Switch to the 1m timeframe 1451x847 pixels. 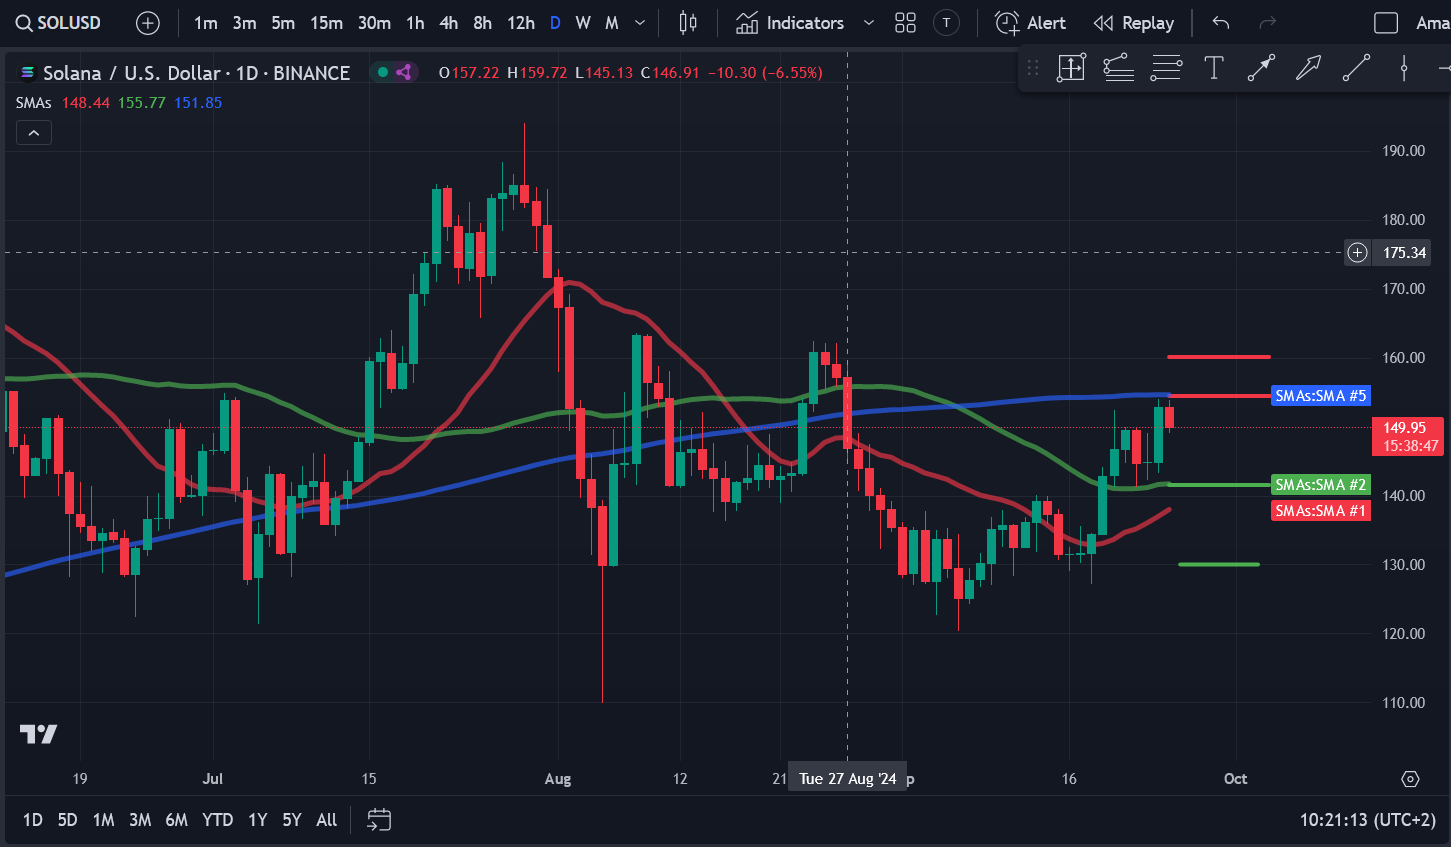206,23
